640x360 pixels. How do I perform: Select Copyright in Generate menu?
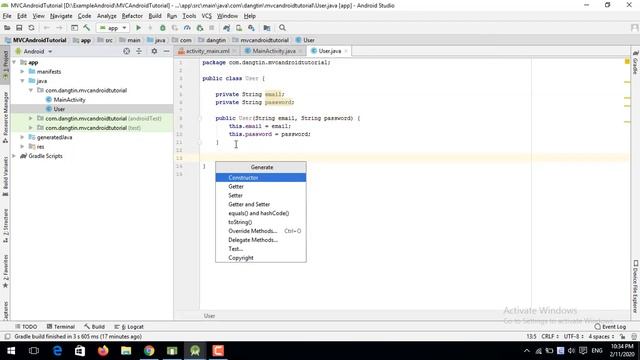(x=261, y=258)
